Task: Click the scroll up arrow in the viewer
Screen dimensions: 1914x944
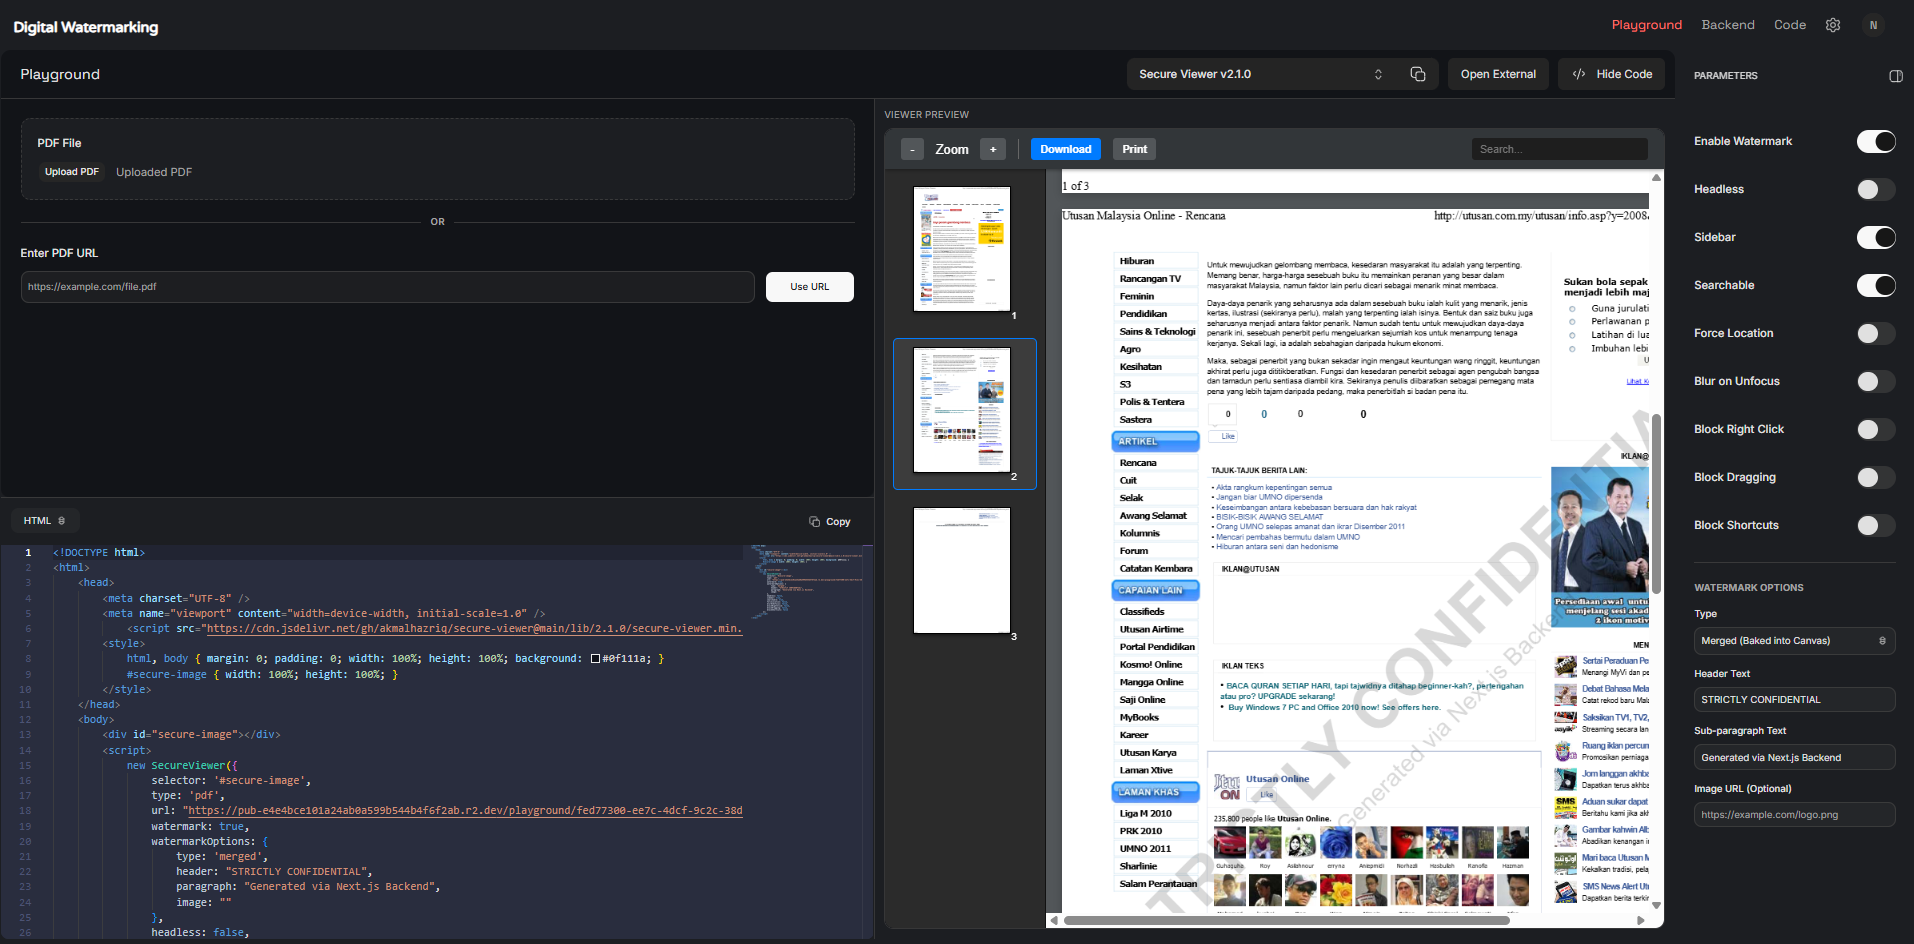Action: click(1656, 177)
